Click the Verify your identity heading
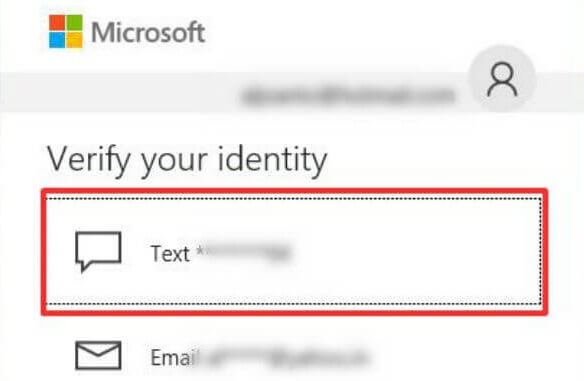Screen dimensions: 584x381 pos(187,161)
